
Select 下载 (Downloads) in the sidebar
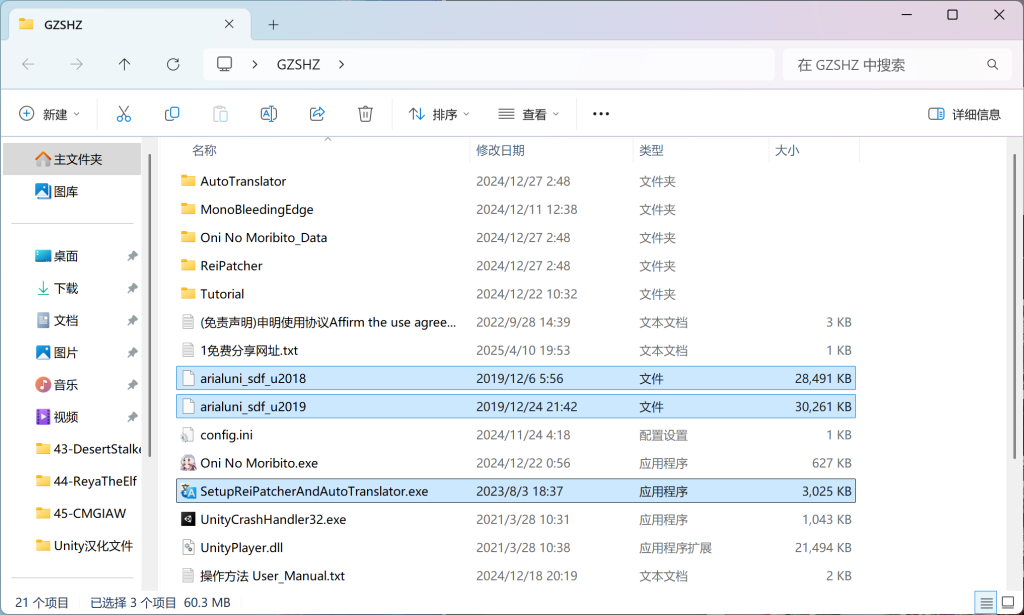pyautogui.click(x=66, y=288)
